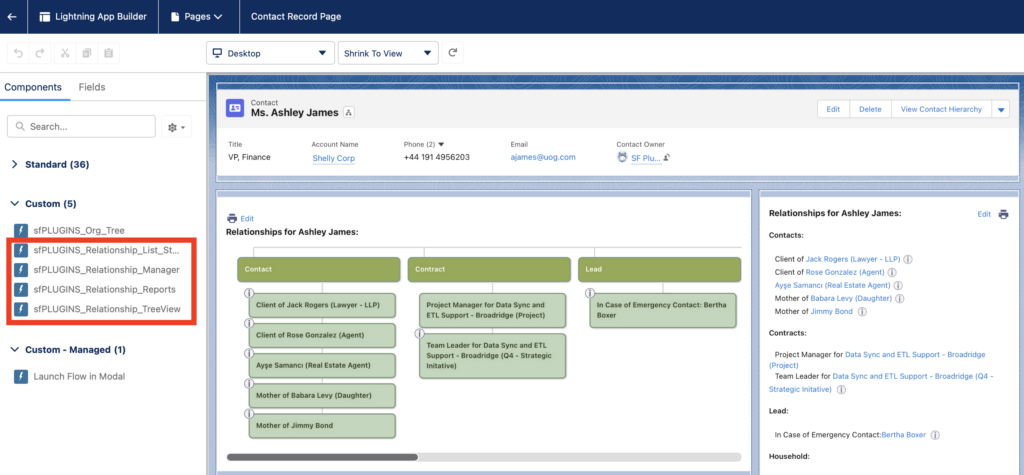
Task: Click the horizontal scrollbar under relationship tree
Action: [x=322, y=457]
